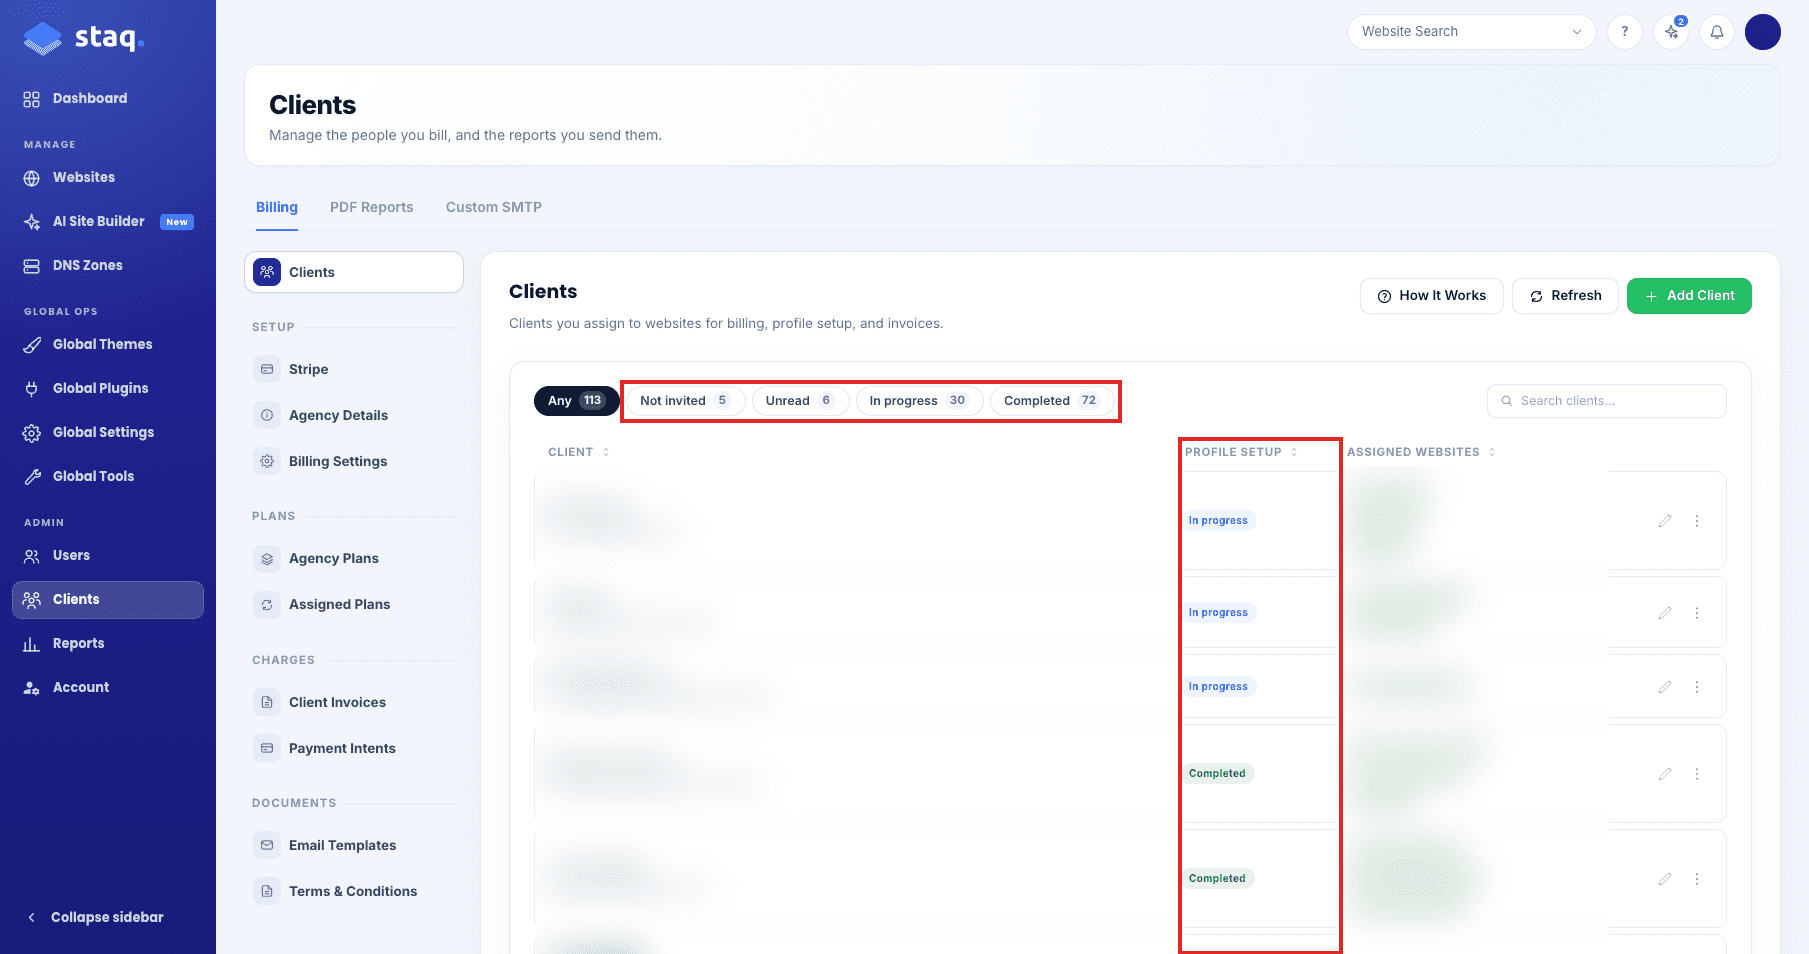1809x954 pixels.
Task: Switch to the PDF Reports tab
Action: pos(372,207)
